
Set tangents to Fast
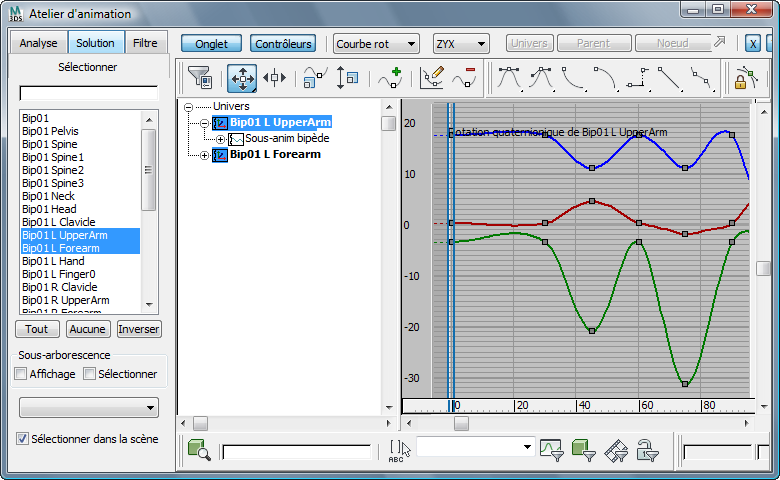pos(574,79)
